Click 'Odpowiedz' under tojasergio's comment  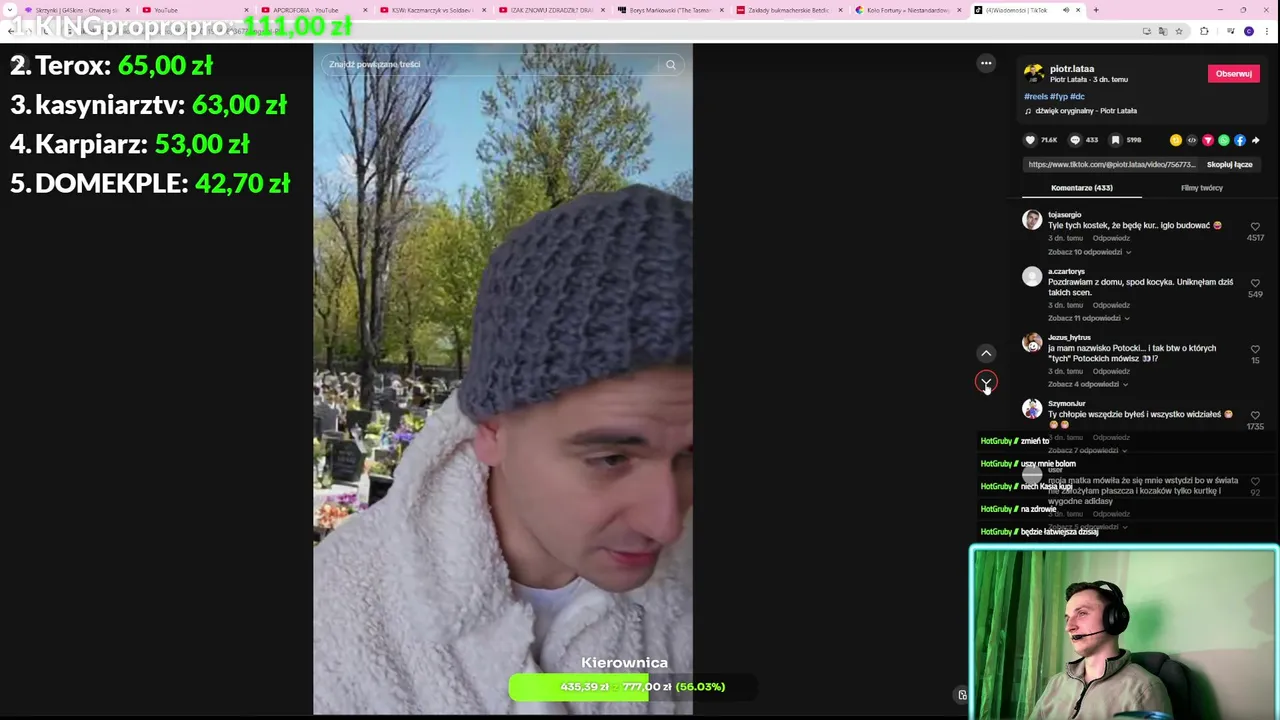tap(1111, 239)
